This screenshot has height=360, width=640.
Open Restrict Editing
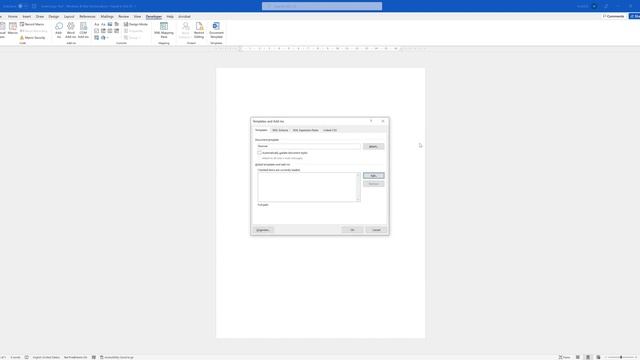click(x=199, y=31)
